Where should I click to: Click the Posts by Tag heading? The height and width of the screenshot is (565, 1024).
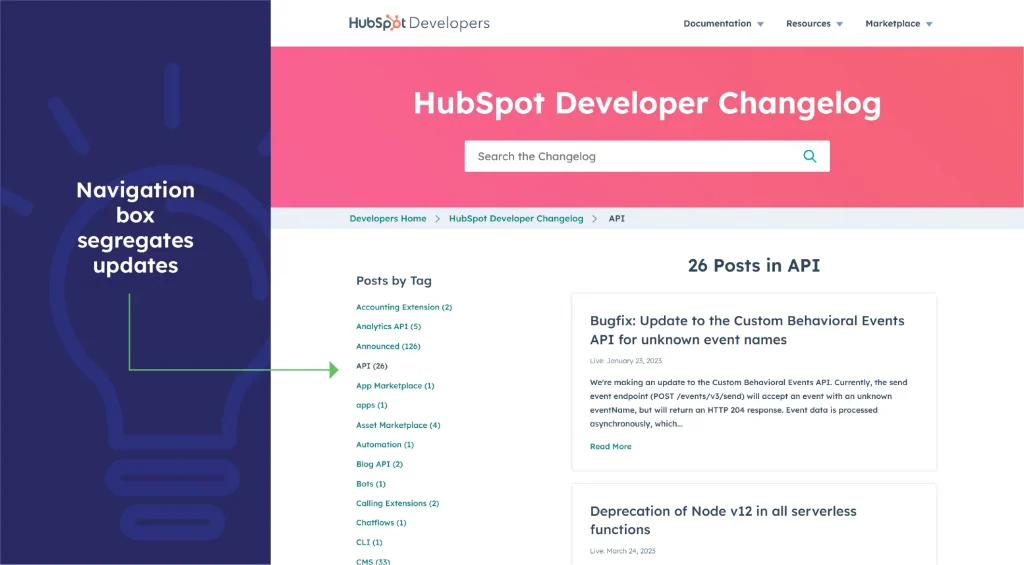point(394,281)
